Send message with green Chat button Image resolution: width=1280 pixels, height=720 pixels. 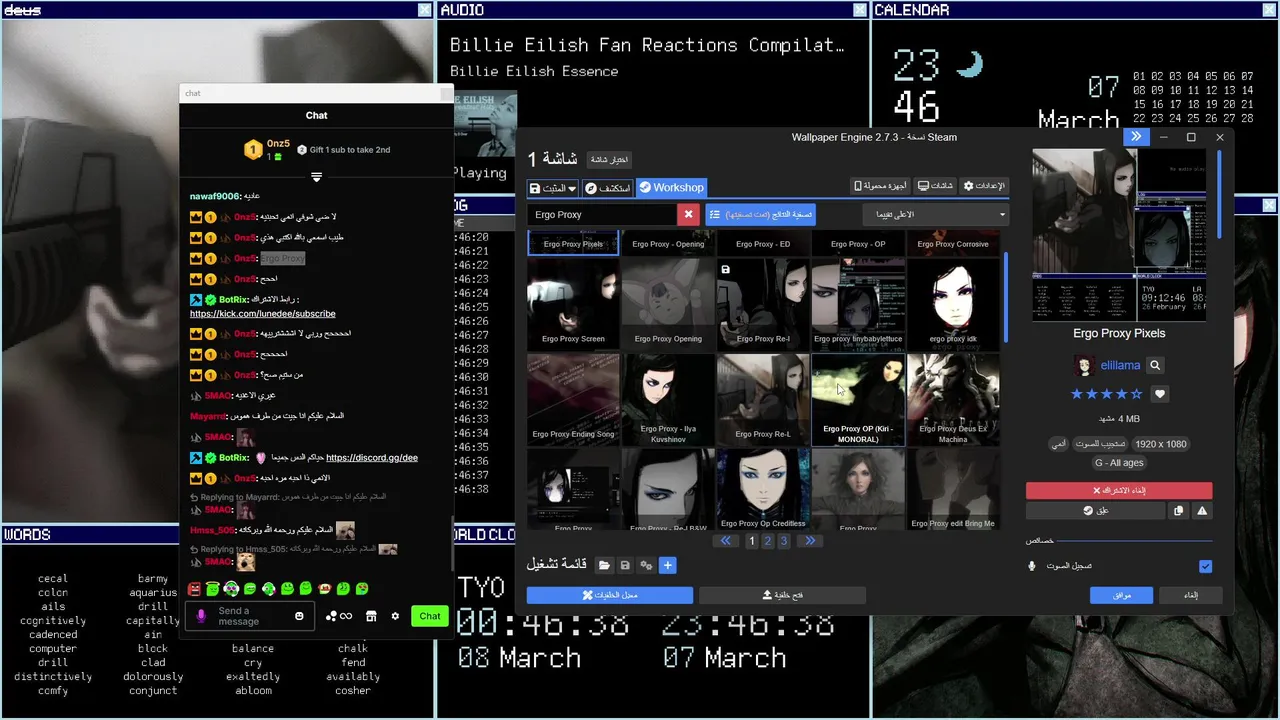pos(430,616)
